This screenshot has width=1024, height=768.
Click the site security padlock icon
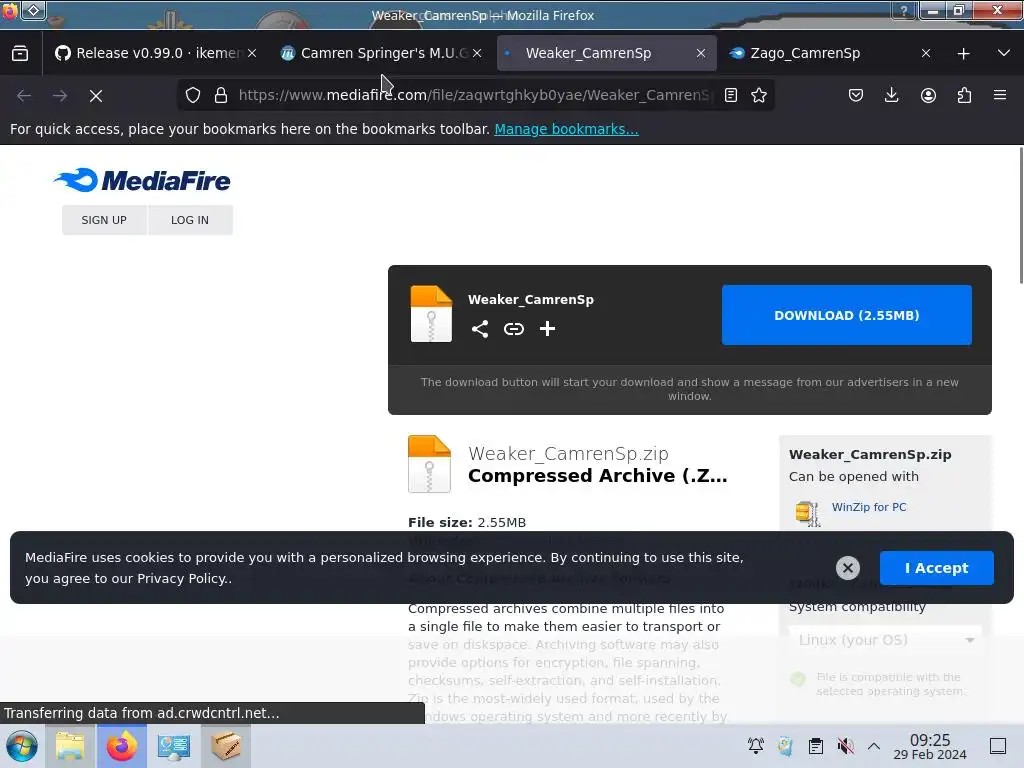coord(221,95)
